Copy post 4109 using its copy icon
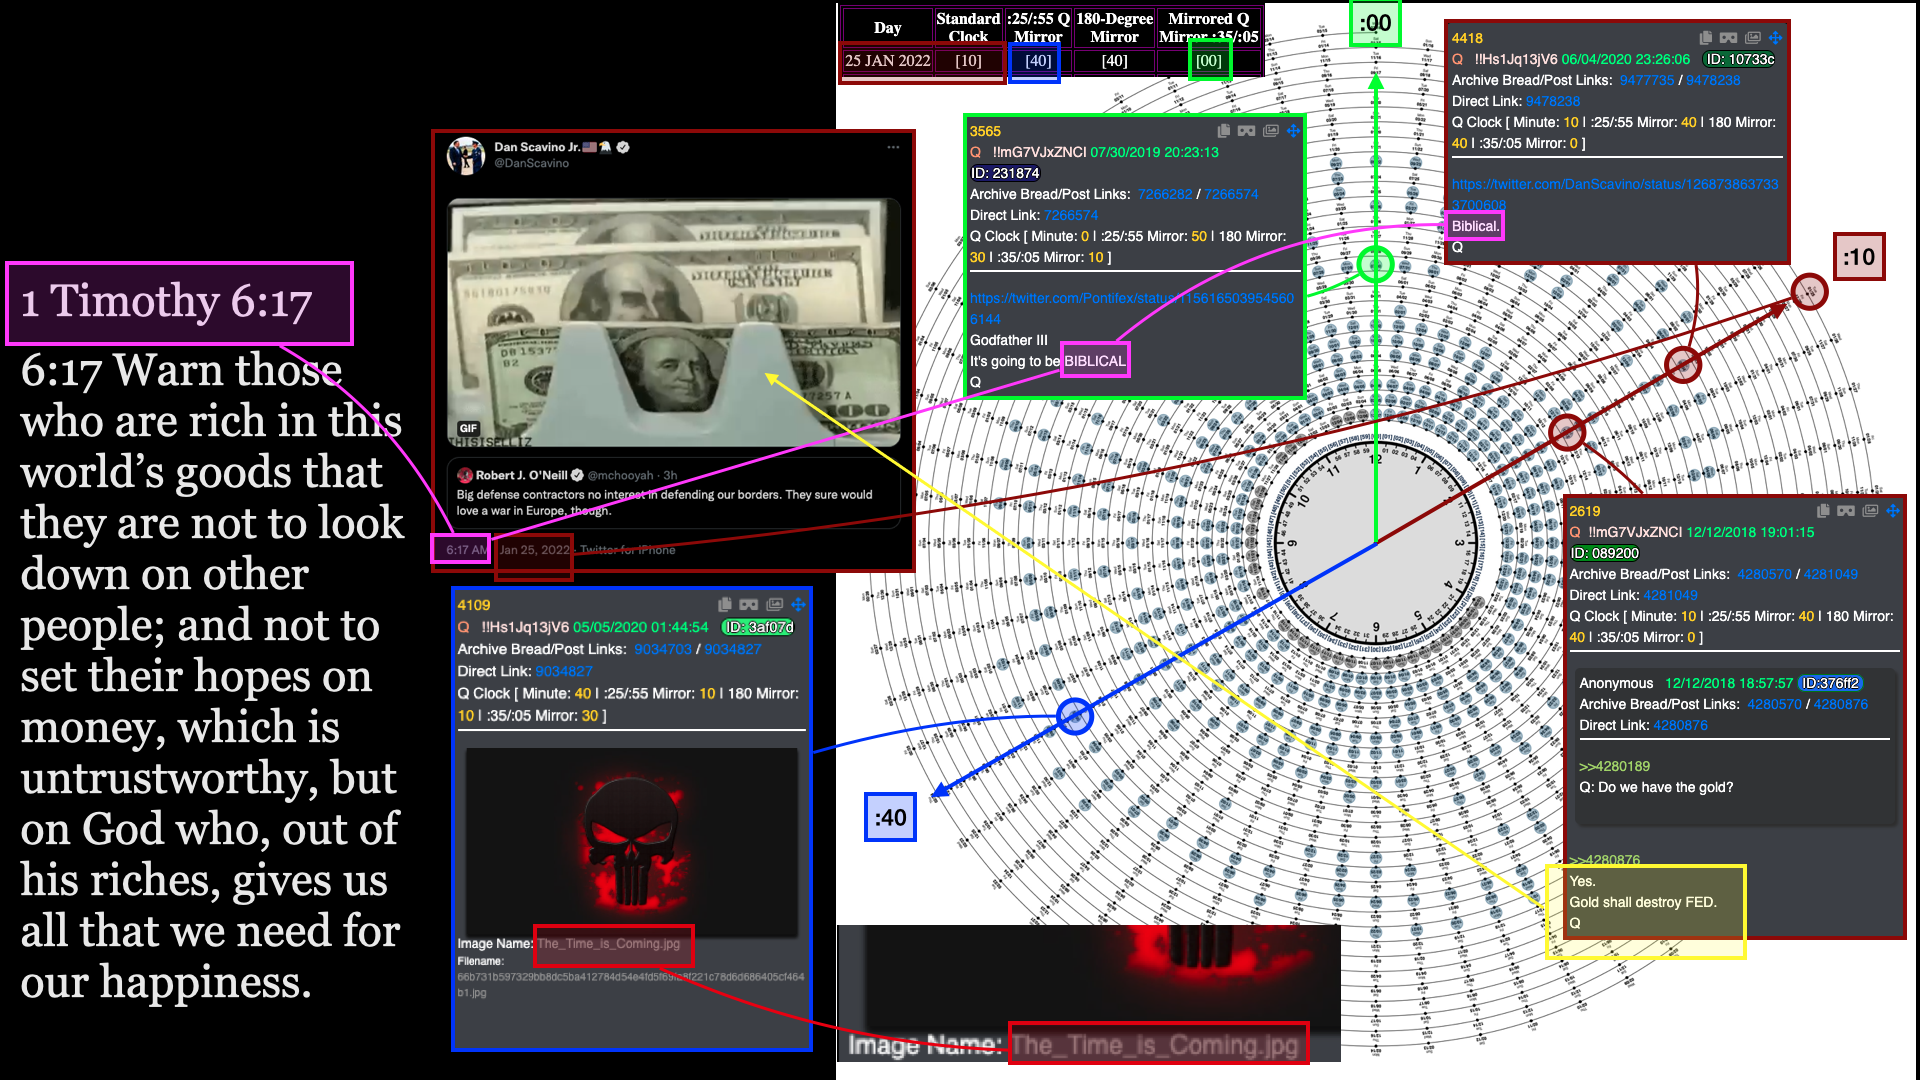The image size is (1920, 1080). (725, 604)
